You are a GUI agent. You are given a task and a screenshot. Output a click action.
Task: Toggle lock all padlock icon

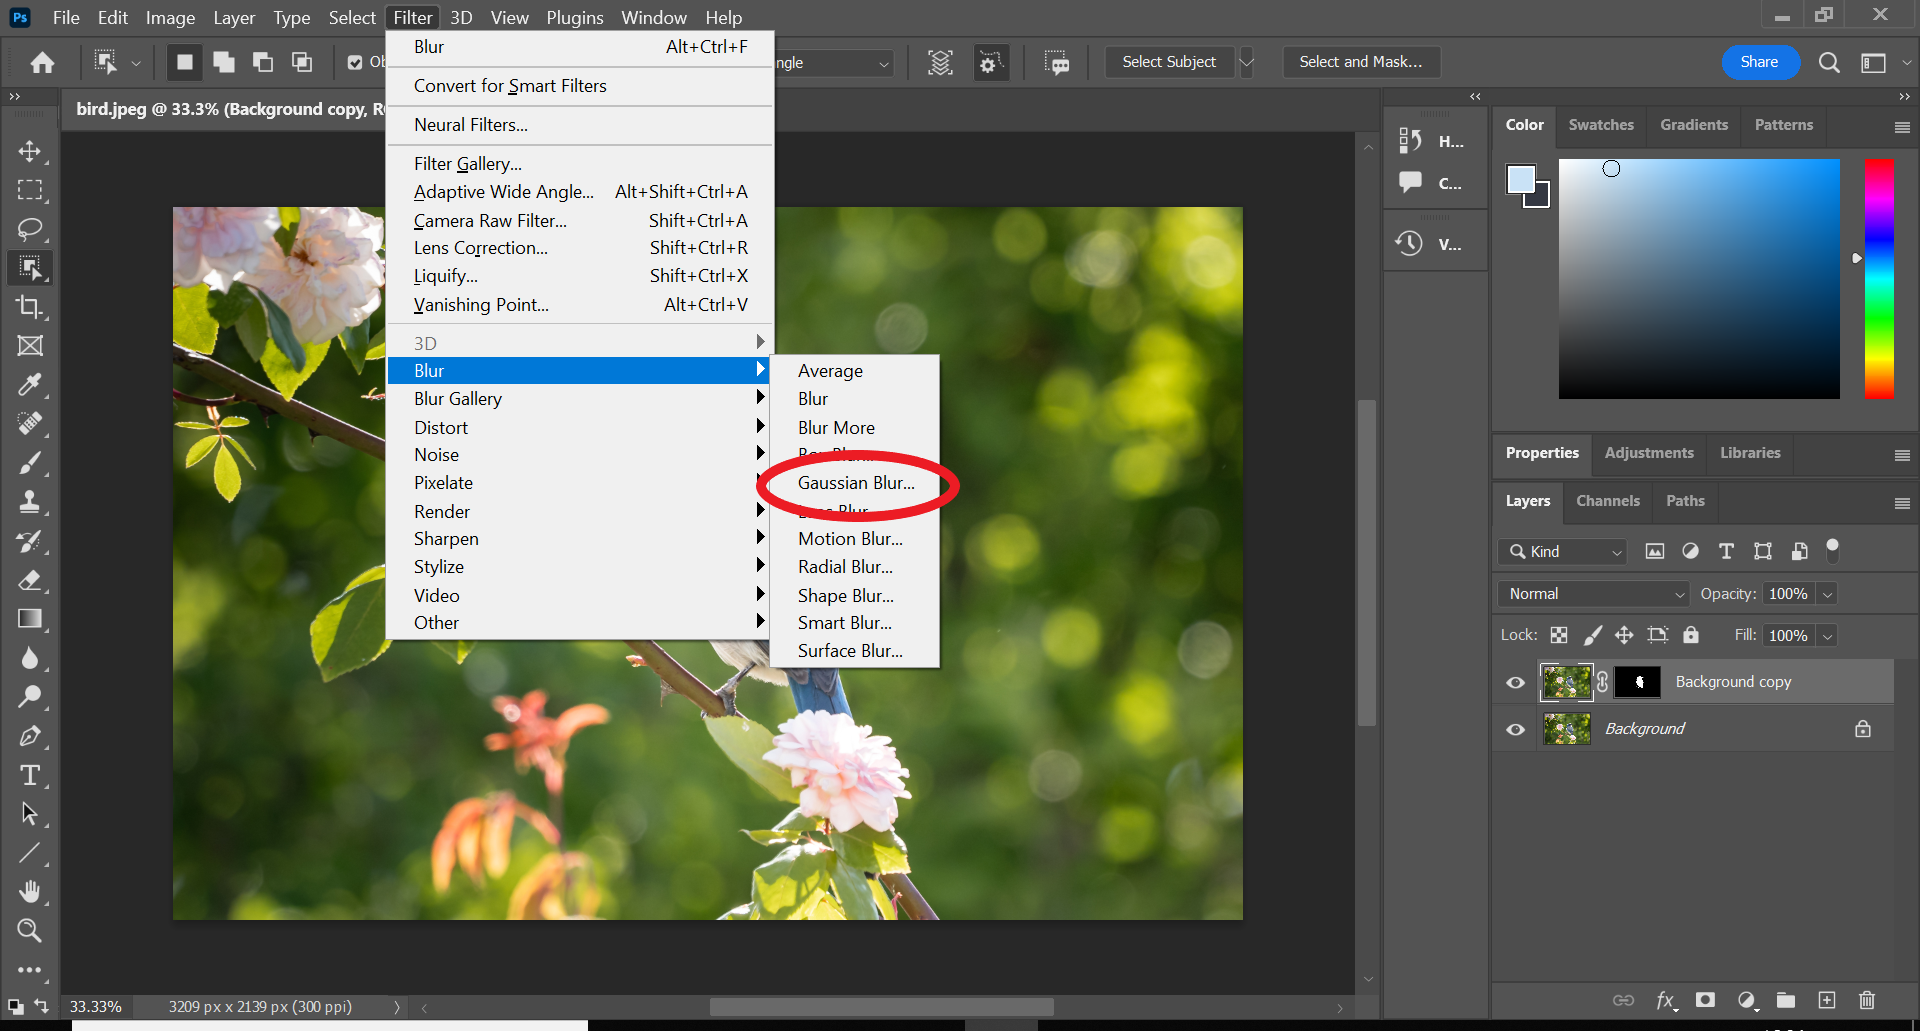pos(1691,635)
